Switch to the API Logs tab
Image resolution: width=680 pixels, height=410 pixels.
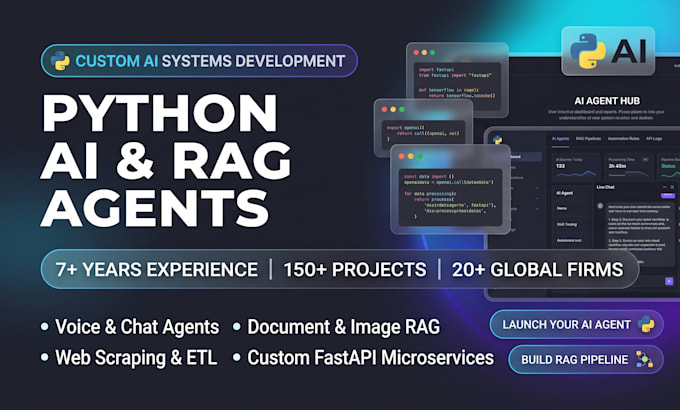click(654, 139)
